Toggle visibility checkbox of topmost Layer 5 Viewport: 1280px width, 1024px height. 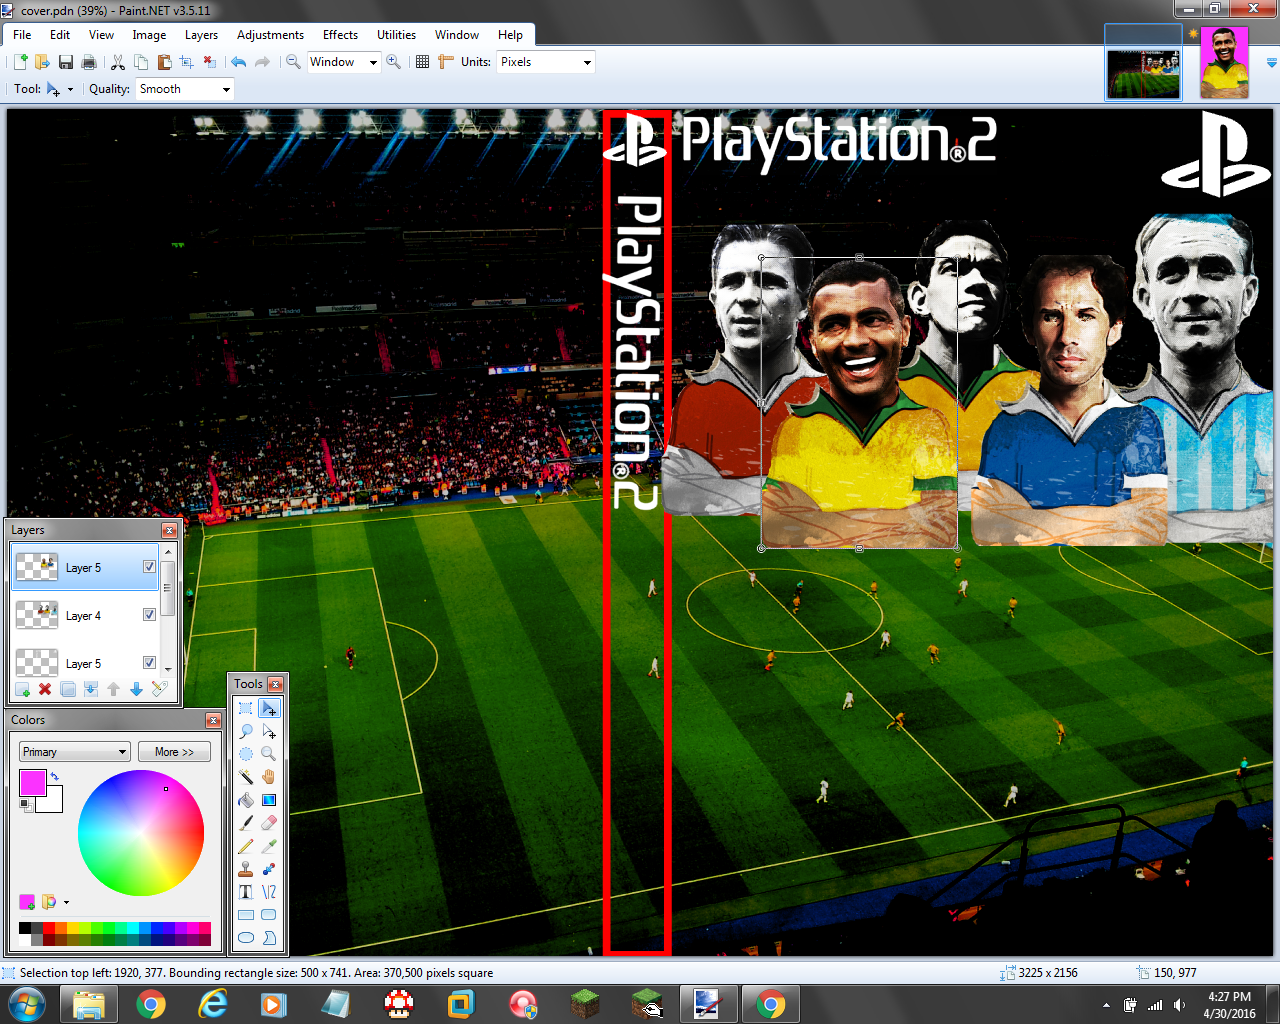pos(148,566)
